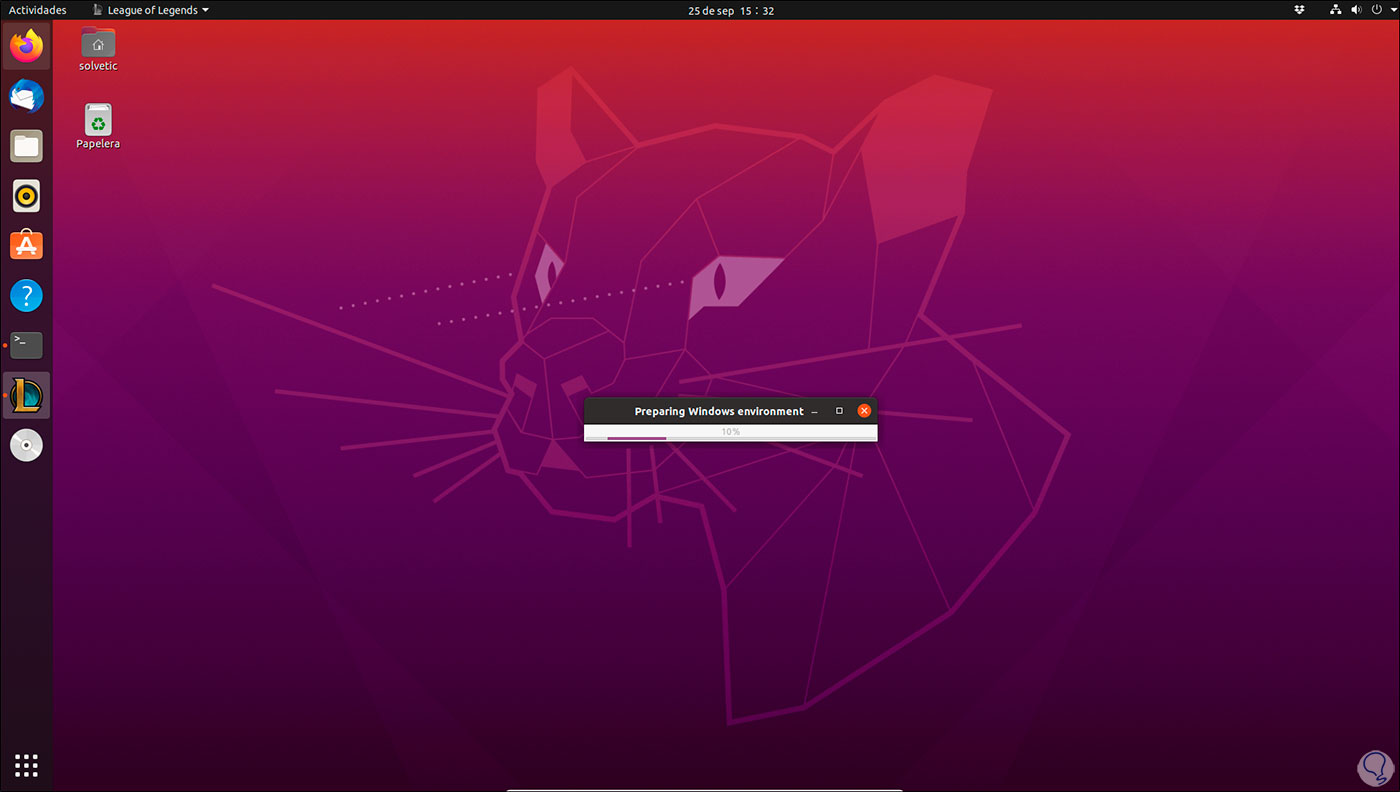
Task: Maximize the Preparing Windows environment dialog
Action: coord(839,411)
